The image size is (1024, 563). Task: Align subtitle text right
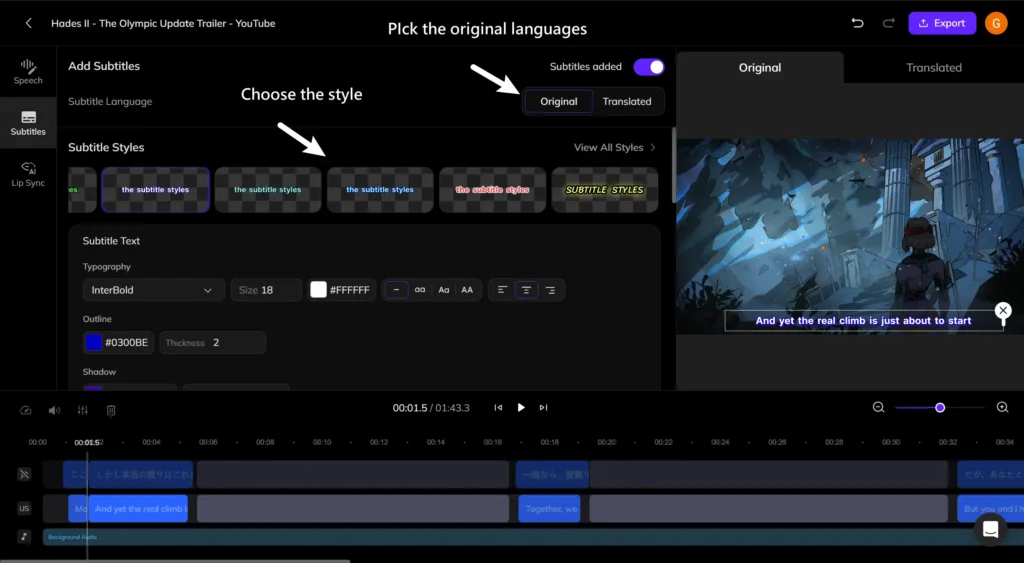coord(551,290)
